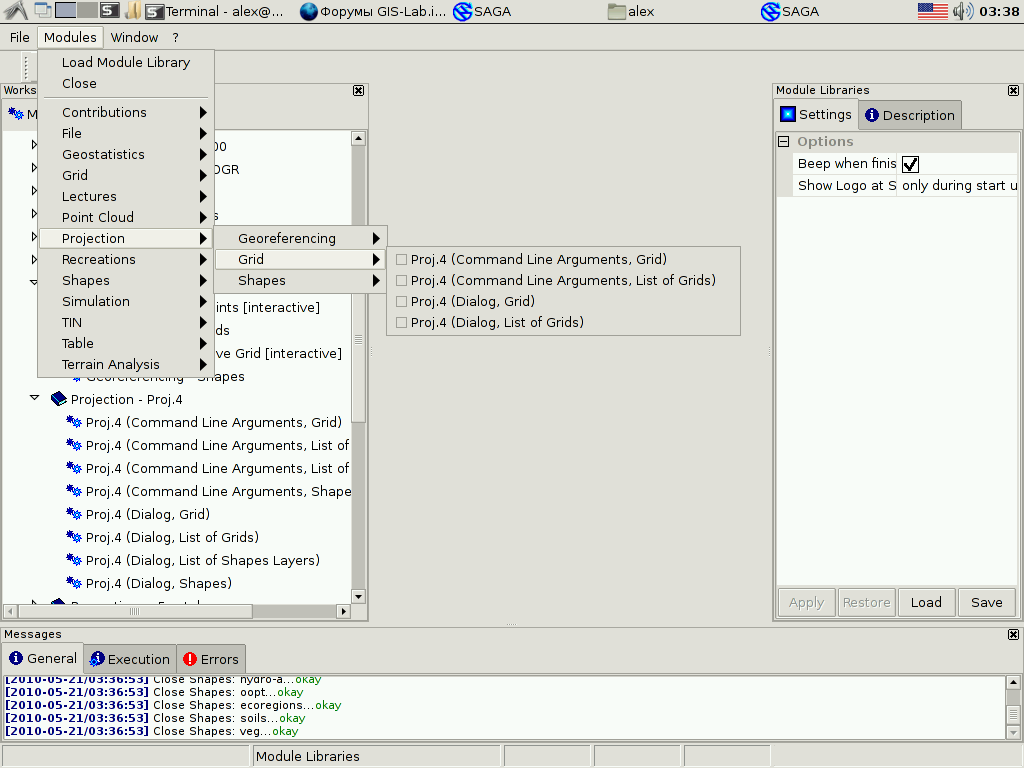Viewport: 1024px width, 768px height.
Task: Click the Proj.4 (Dialog, Shapes) module icon
Action: (73, 583)
